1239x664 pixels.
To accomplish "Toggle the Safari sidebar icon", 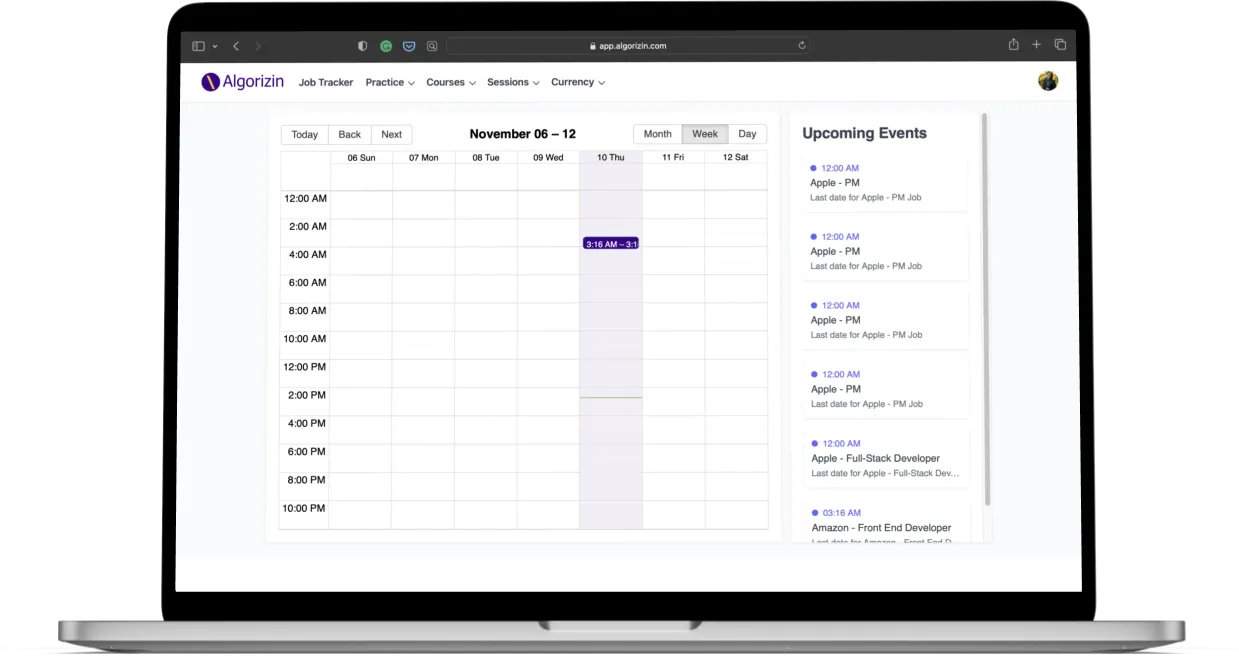I will pos(198,46).
